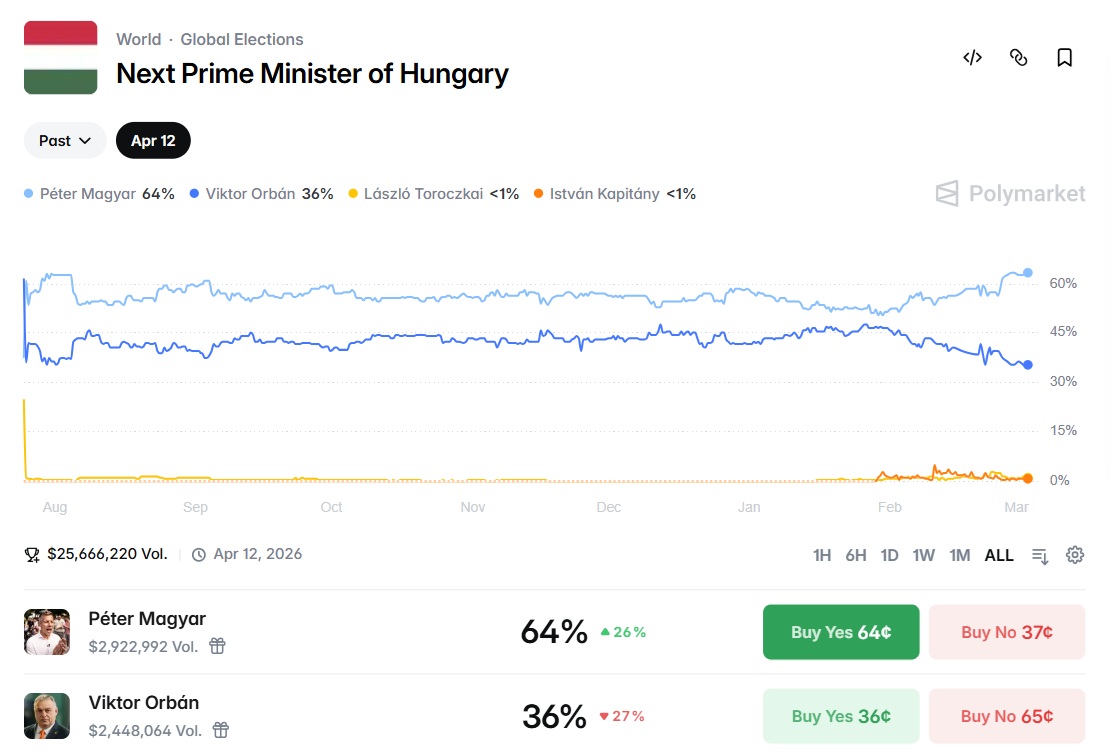Buy No 65¢ for Viktor Orbán
Image resolution: width=1111 pixels, height=756 pixels.
pos(1006,716)
